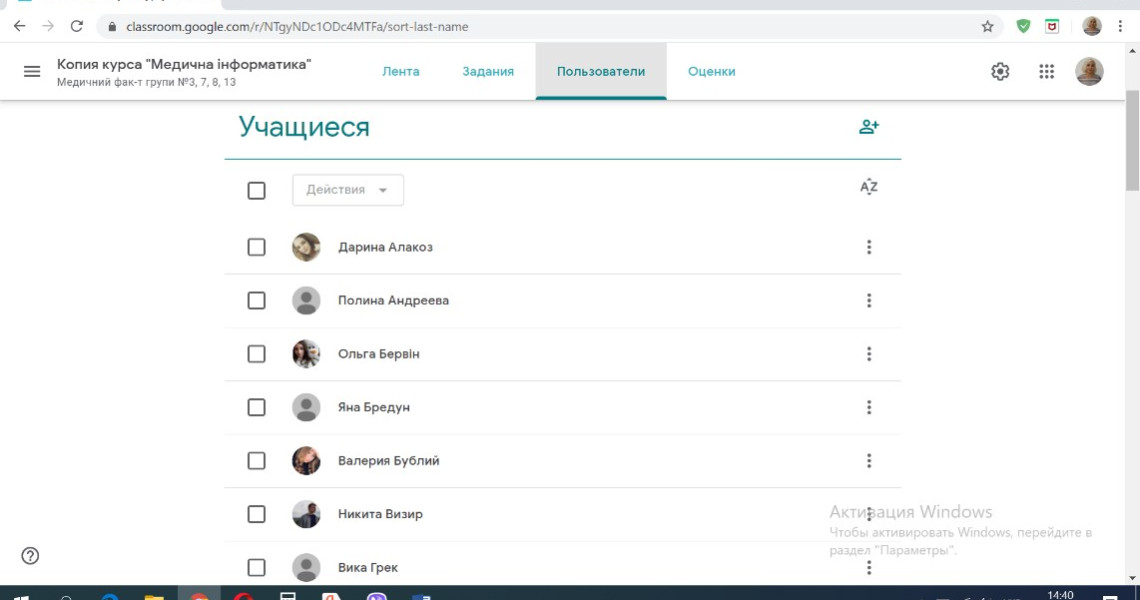
Task: Select the Ольга Бервін checkbox
Action: [x=256, y=354]
